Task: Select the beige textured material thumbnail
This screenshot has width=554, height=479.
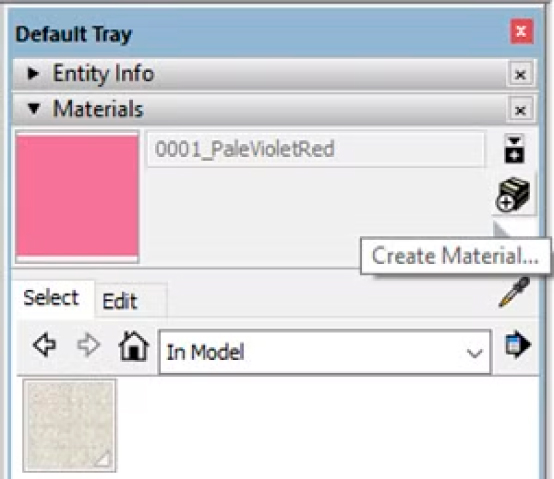Action: (x=69, y=425)
